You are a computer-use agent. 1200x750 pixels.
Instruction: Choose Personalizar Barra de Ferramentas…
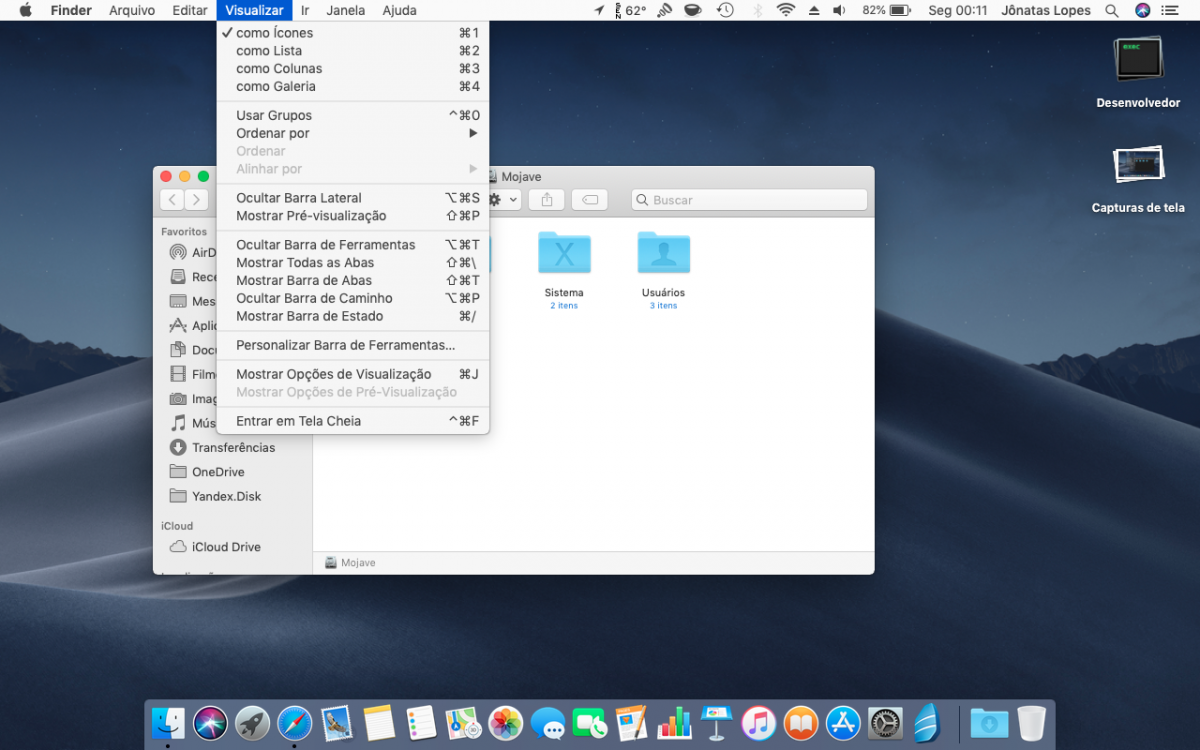(x=353, y=346)
